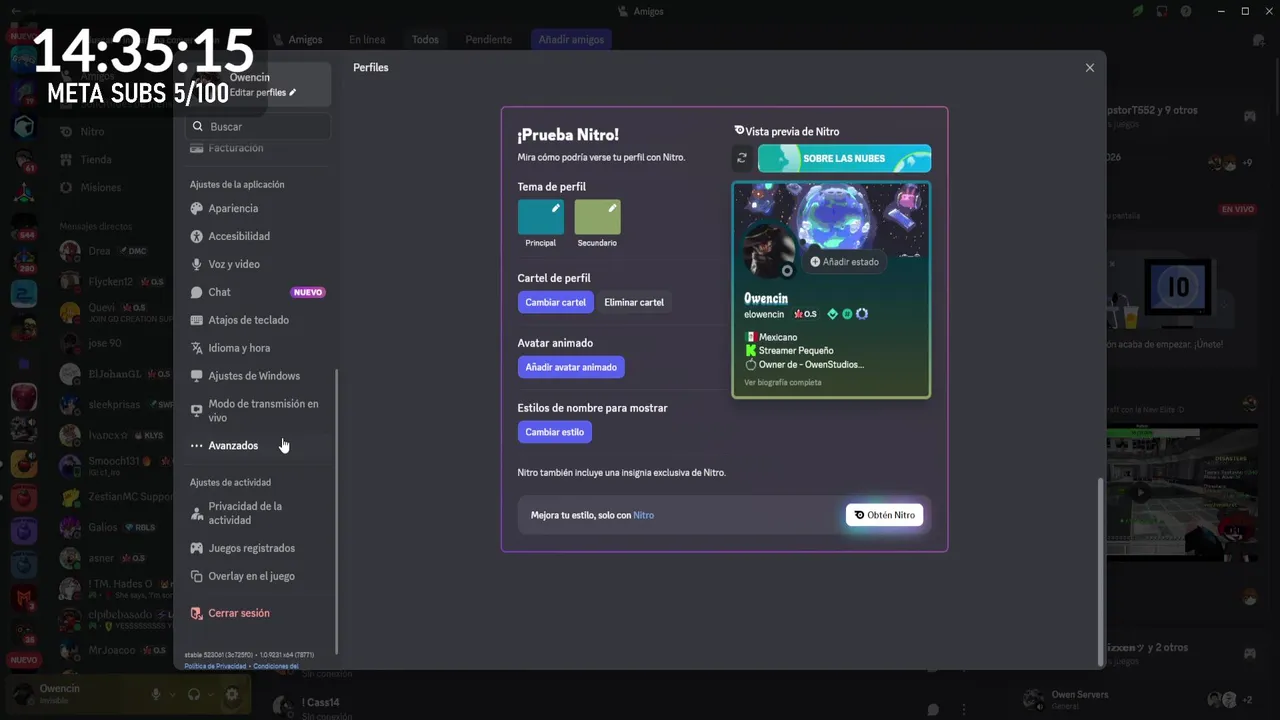Click the Avanzados three-dots icon
Screen dimensions: 1280x720
click(x=197, y=446)
